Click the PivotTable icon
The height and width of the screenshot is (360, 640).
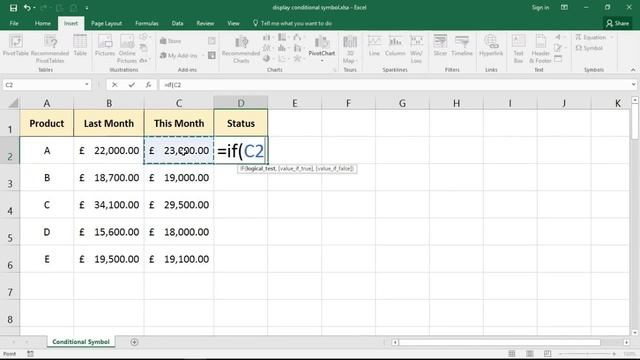16,45
